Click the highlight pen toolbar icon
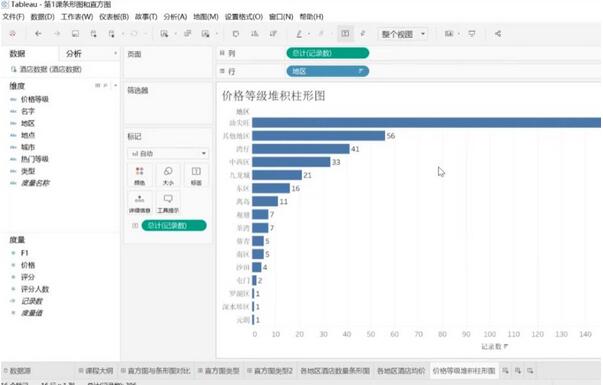This screenshot has width=603, height=385. tap(299, 34)
